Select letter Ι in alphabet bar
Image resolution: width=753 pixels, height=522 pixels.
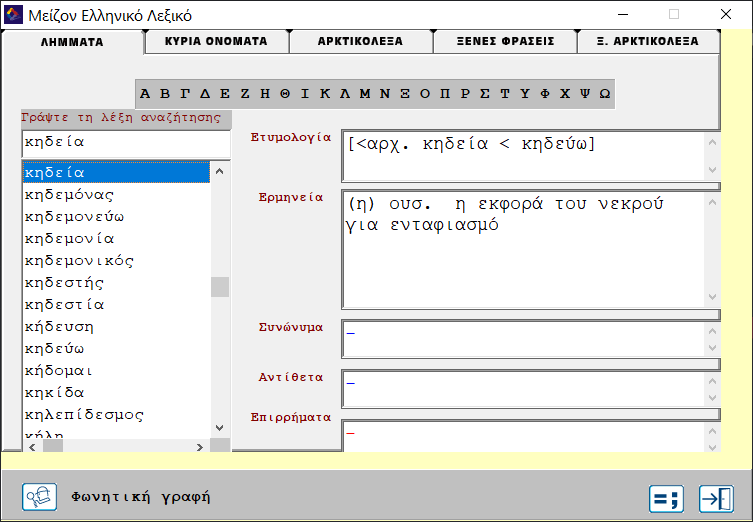(x=305, y=94)
